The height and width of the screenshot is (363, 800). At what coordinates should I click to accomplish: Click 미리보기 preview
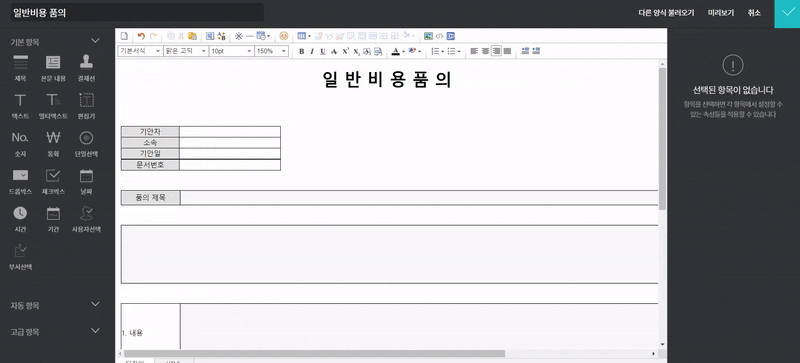[x=721, y=13]
